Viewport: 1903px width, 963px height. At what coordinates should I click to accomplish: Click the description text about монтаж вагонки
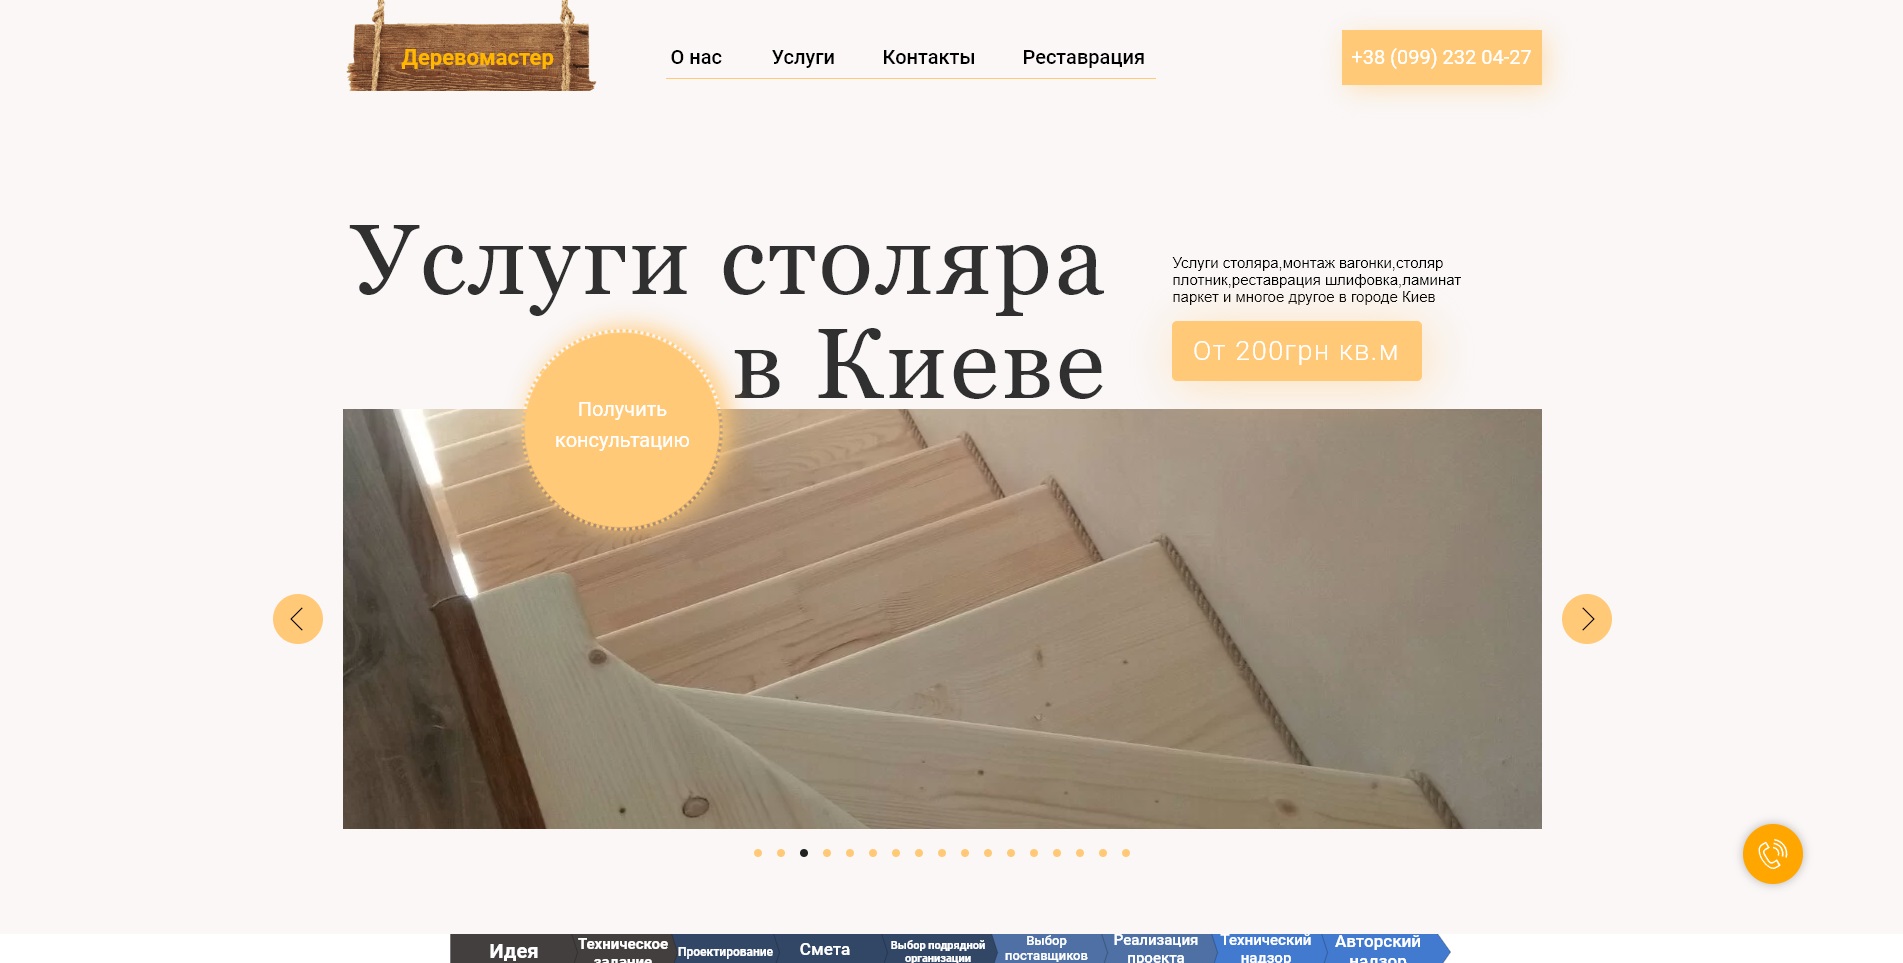[x=1316, y=280]
